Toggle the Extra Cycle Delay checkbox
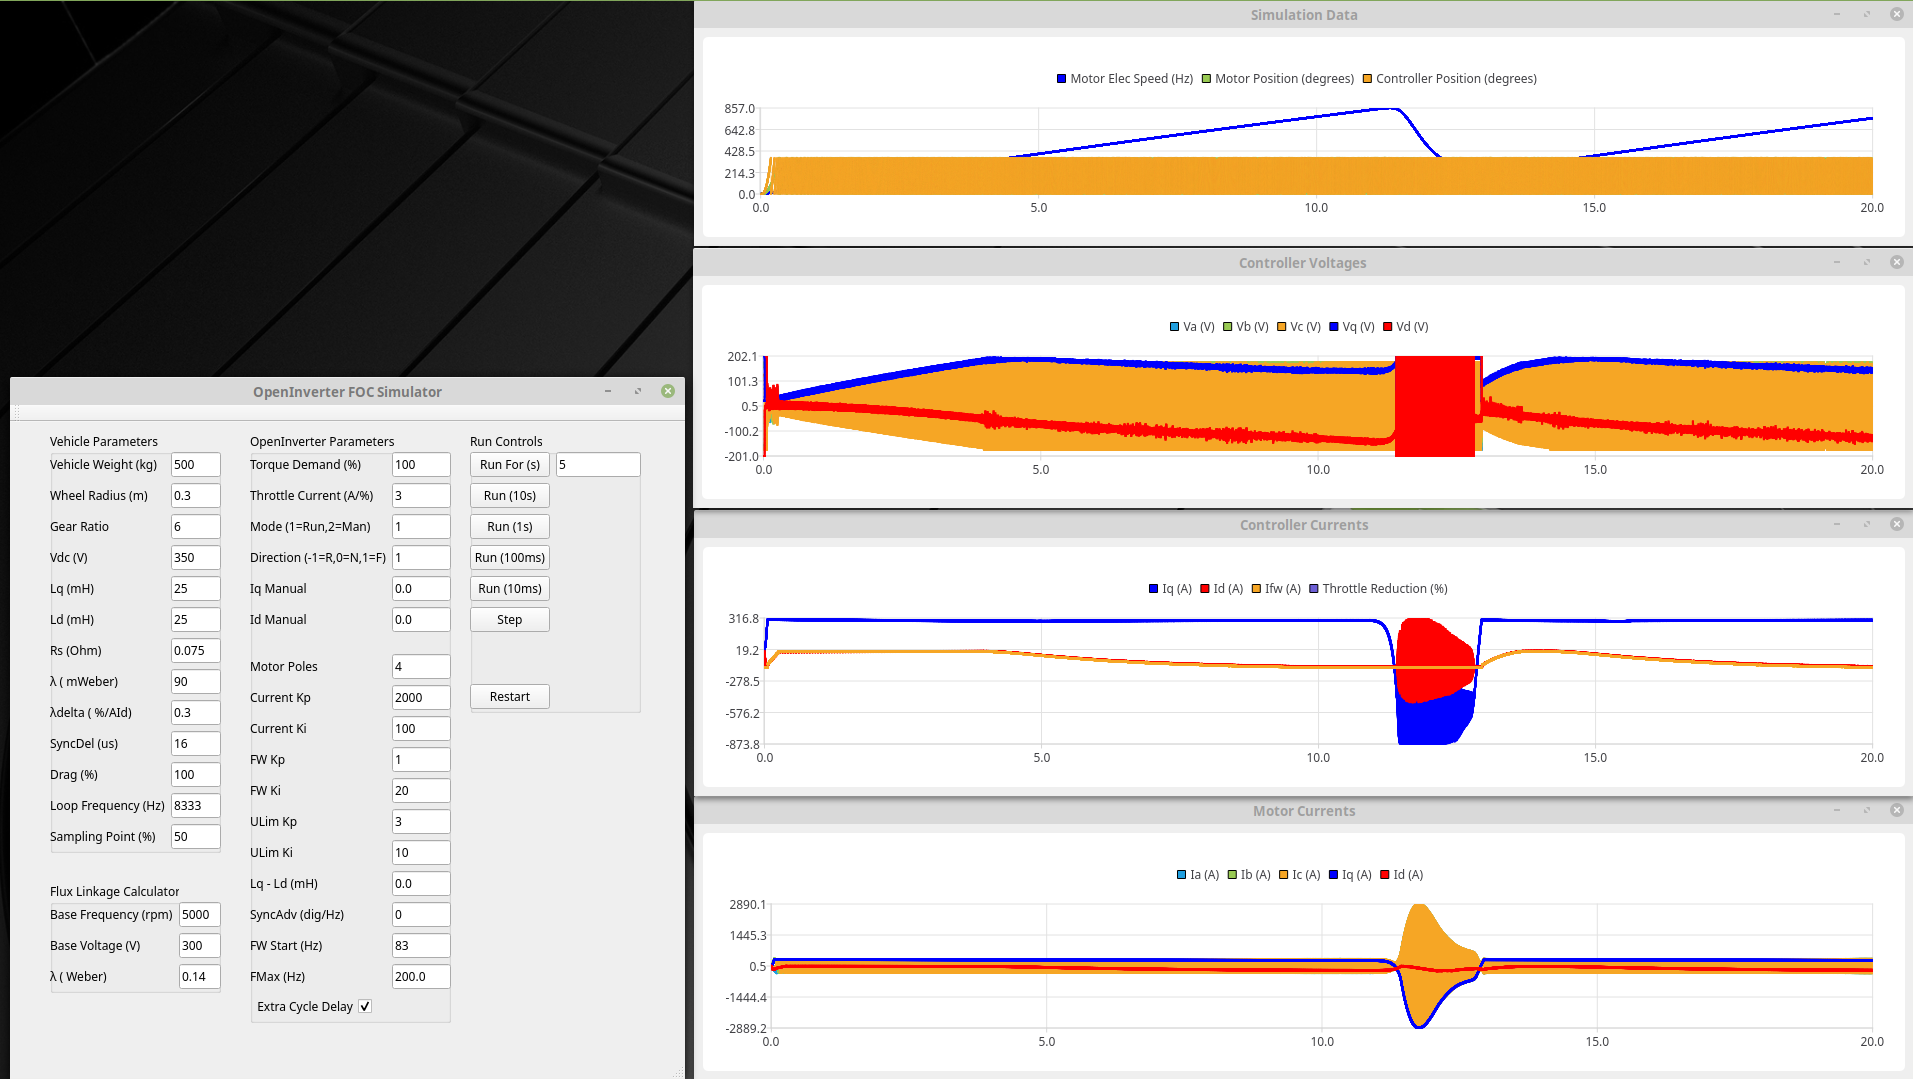Screen dimensions: 1913x1079 tap(365, 1006)
